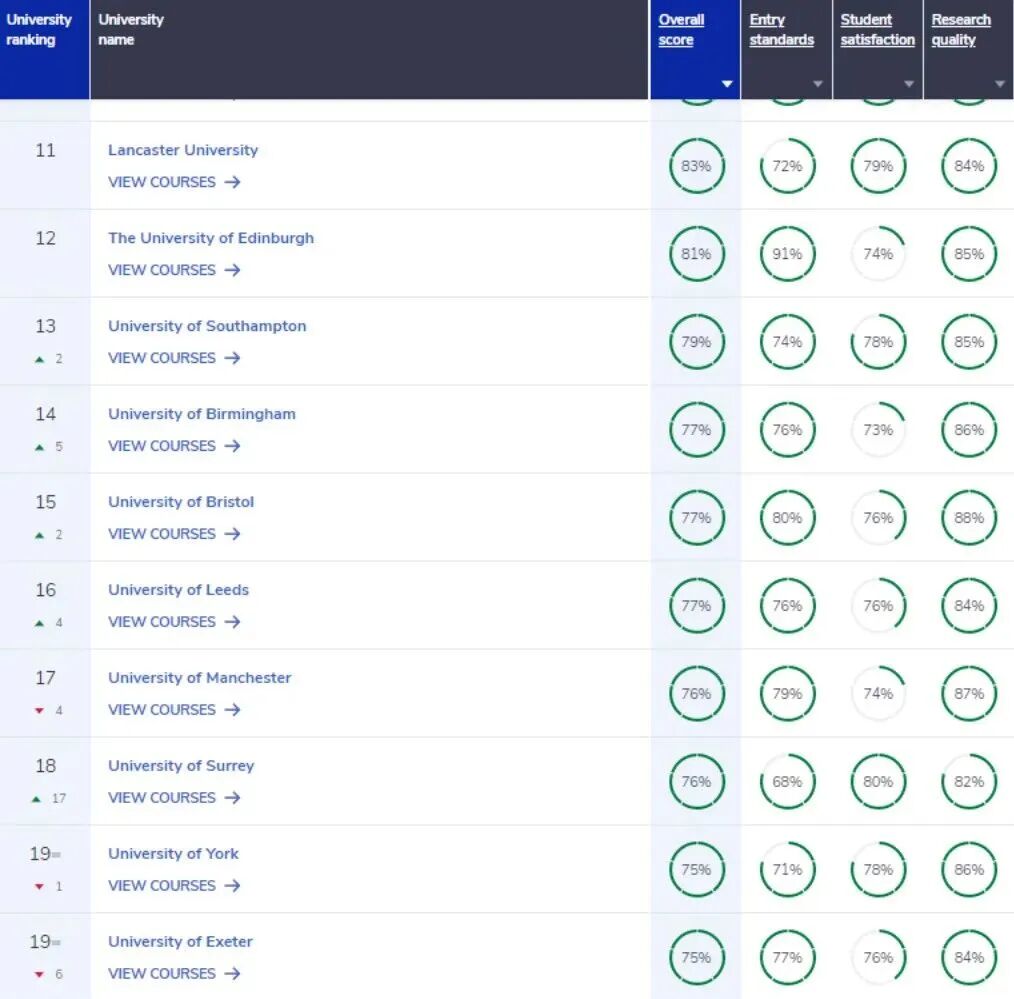Image resolution: width=1014 pixels, height=999 pixels.
Task: Open University of Southampton page
Action: pos(207,326)
